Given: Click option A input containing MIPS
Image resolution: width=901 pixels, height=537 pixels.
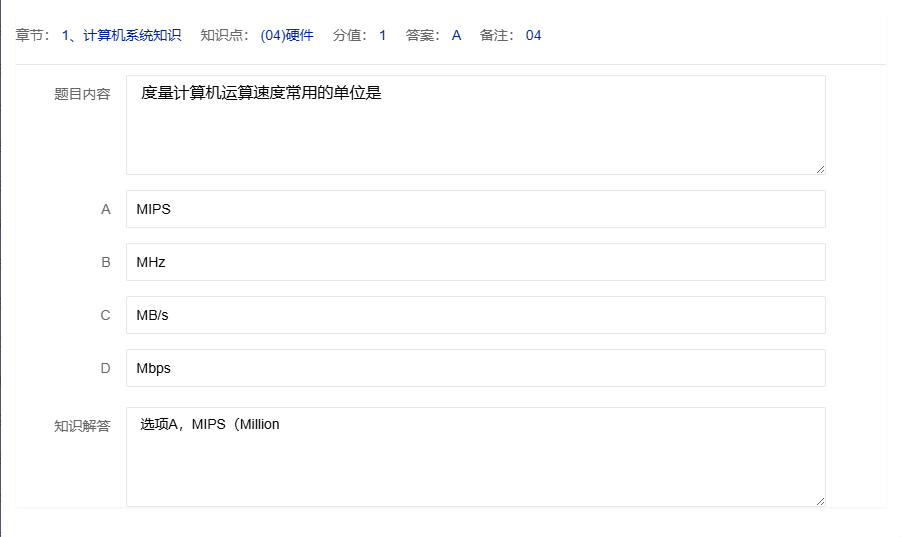Looking at the screenshot, I should coord(475,209).
